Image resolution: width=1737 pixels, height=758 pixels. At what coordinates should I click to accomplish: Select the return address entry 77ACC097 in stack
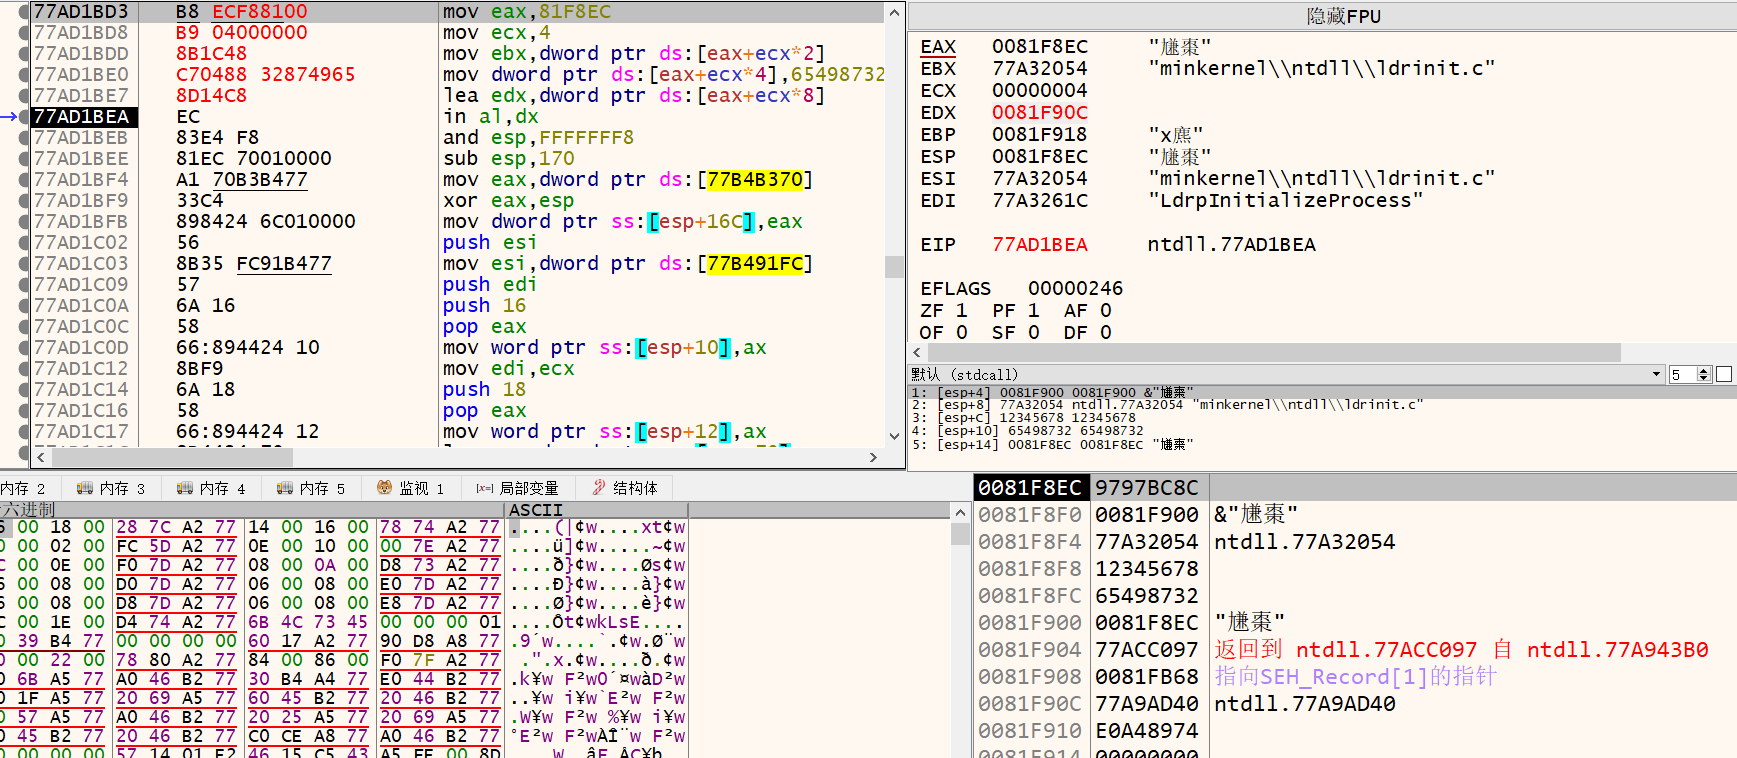point(1147,650)
